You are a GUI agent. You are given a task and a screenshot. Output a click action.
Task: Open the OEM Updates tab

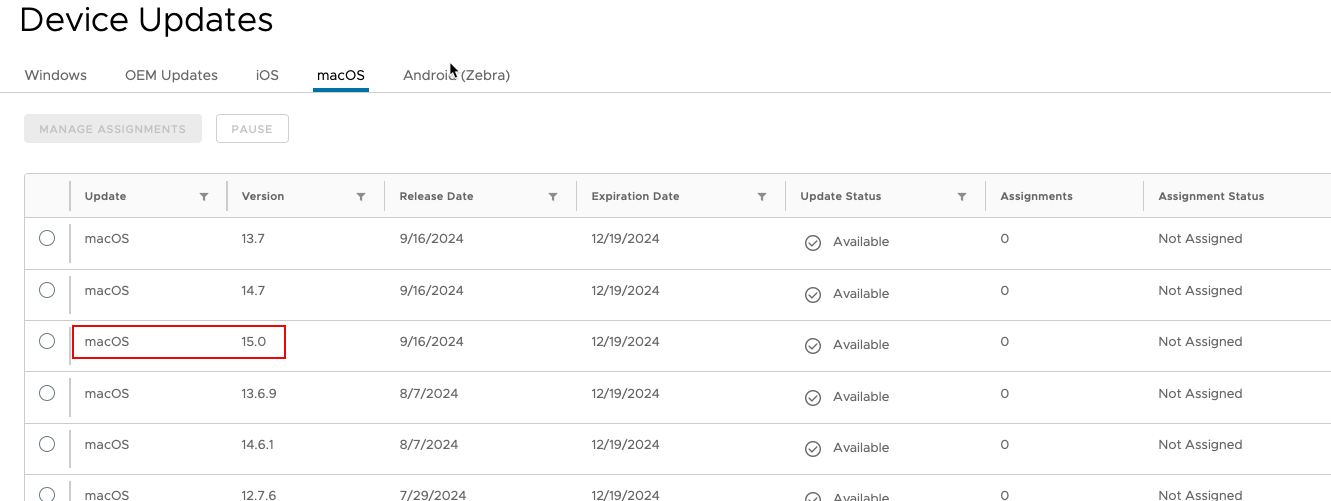pos(171,75)
